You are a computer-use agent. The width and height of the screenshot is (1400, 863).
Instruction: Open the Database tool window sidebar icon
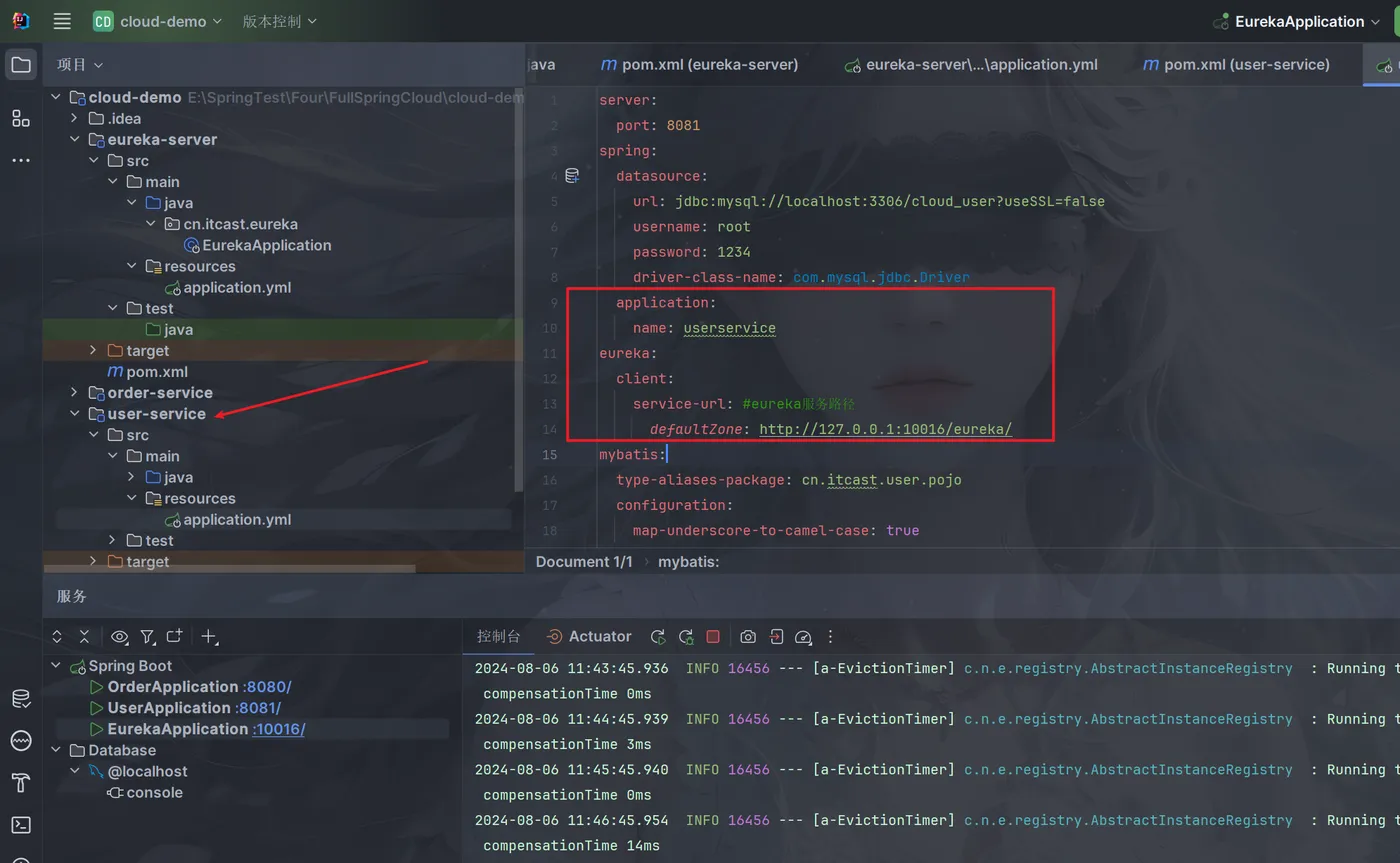pos(20,698)
